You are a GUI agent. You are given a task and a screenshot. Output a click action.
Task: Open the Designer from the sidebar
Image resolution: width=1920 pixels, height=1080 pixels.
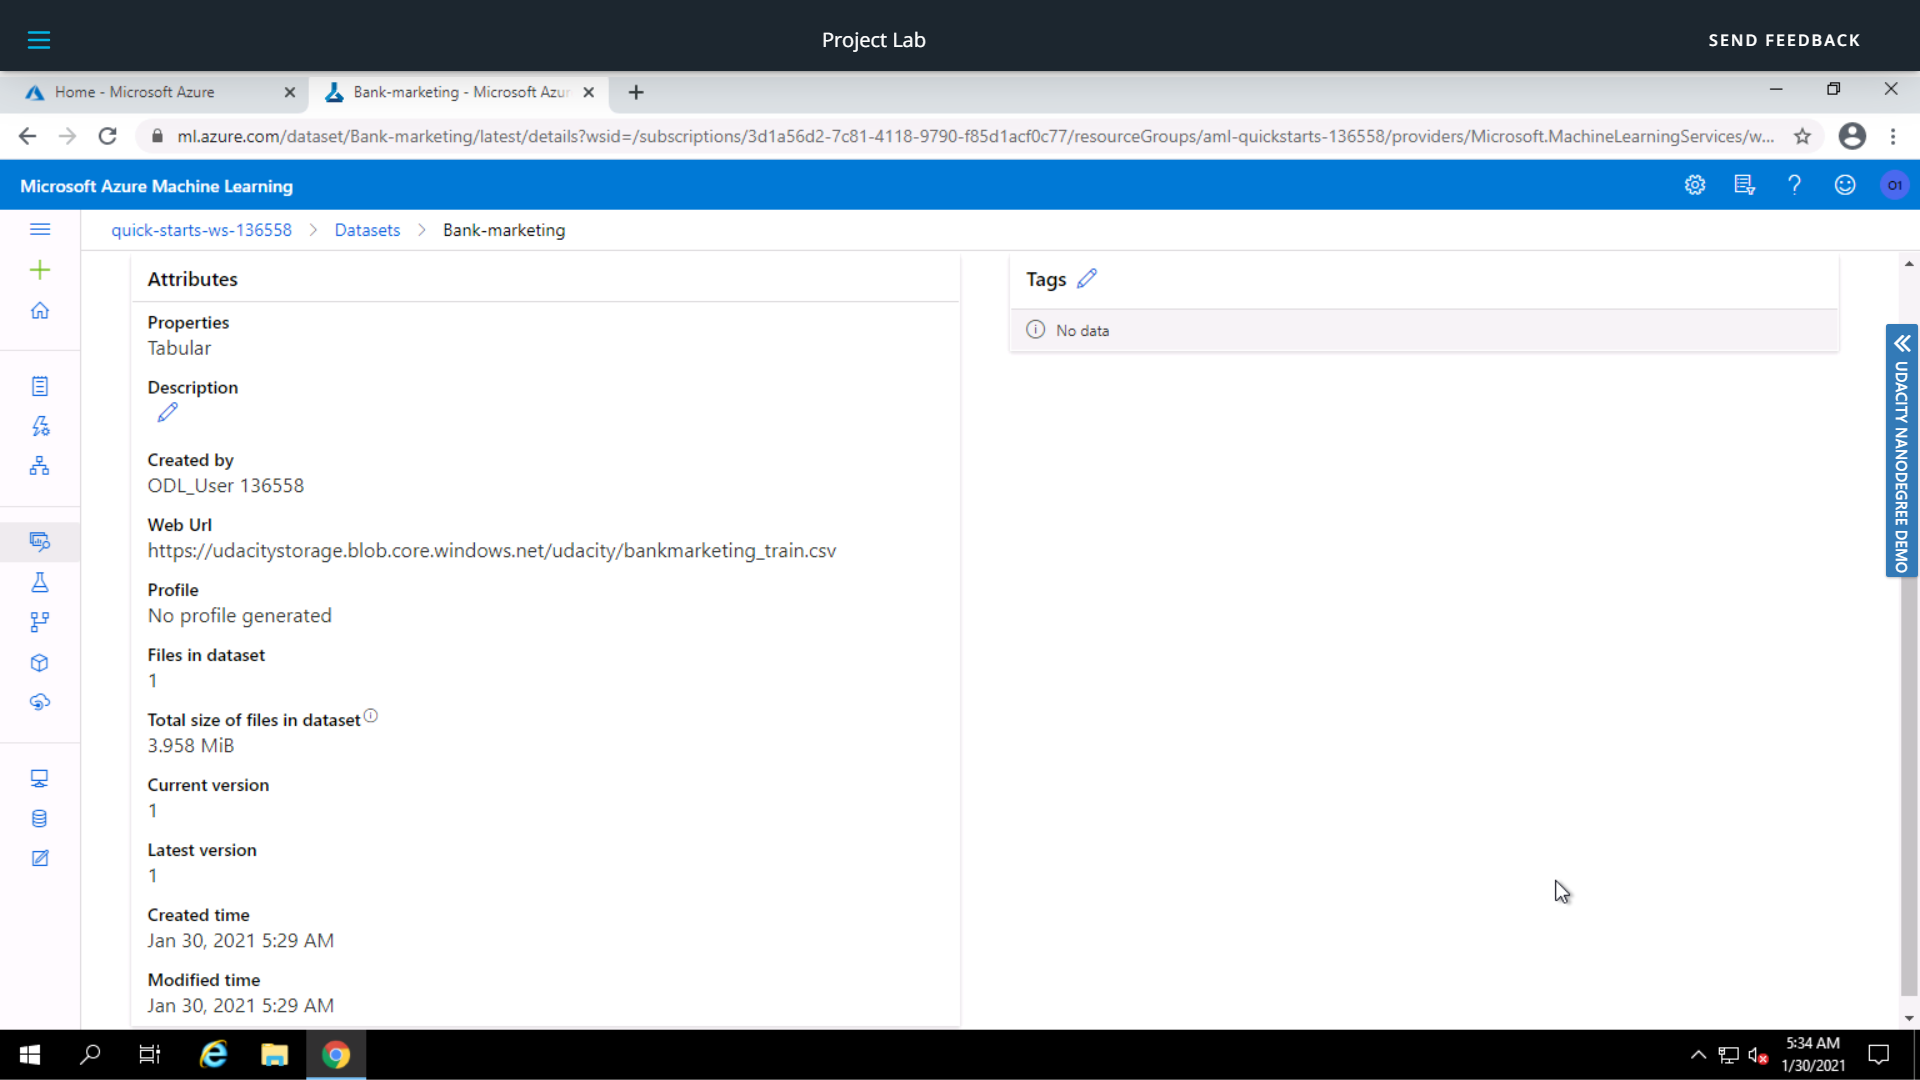pos(40,466)
